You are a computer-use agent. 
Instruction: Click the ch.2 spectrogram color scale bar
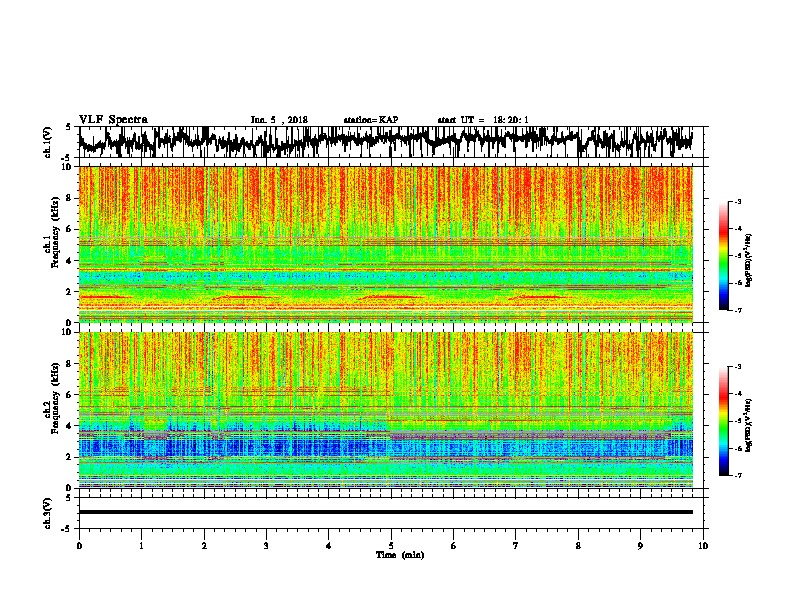click(x=724, y=421)
